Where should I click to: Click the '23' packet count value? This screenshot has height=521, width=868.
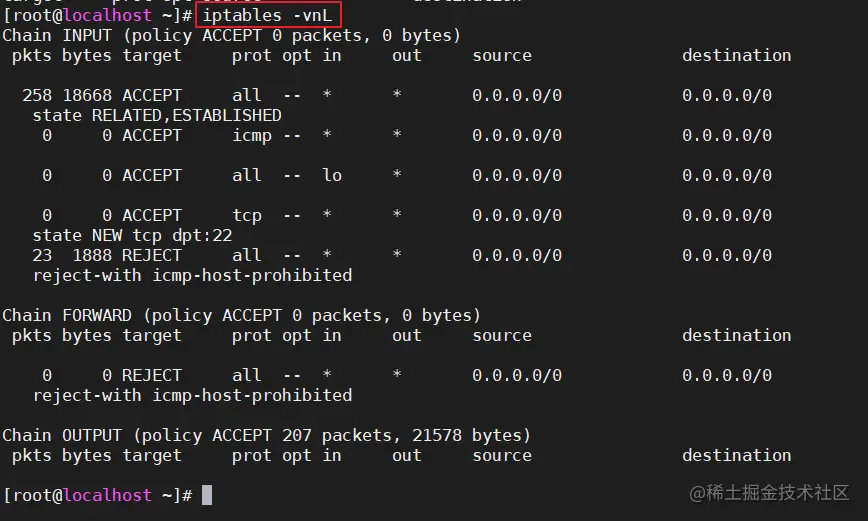click(x=42, y=255)
